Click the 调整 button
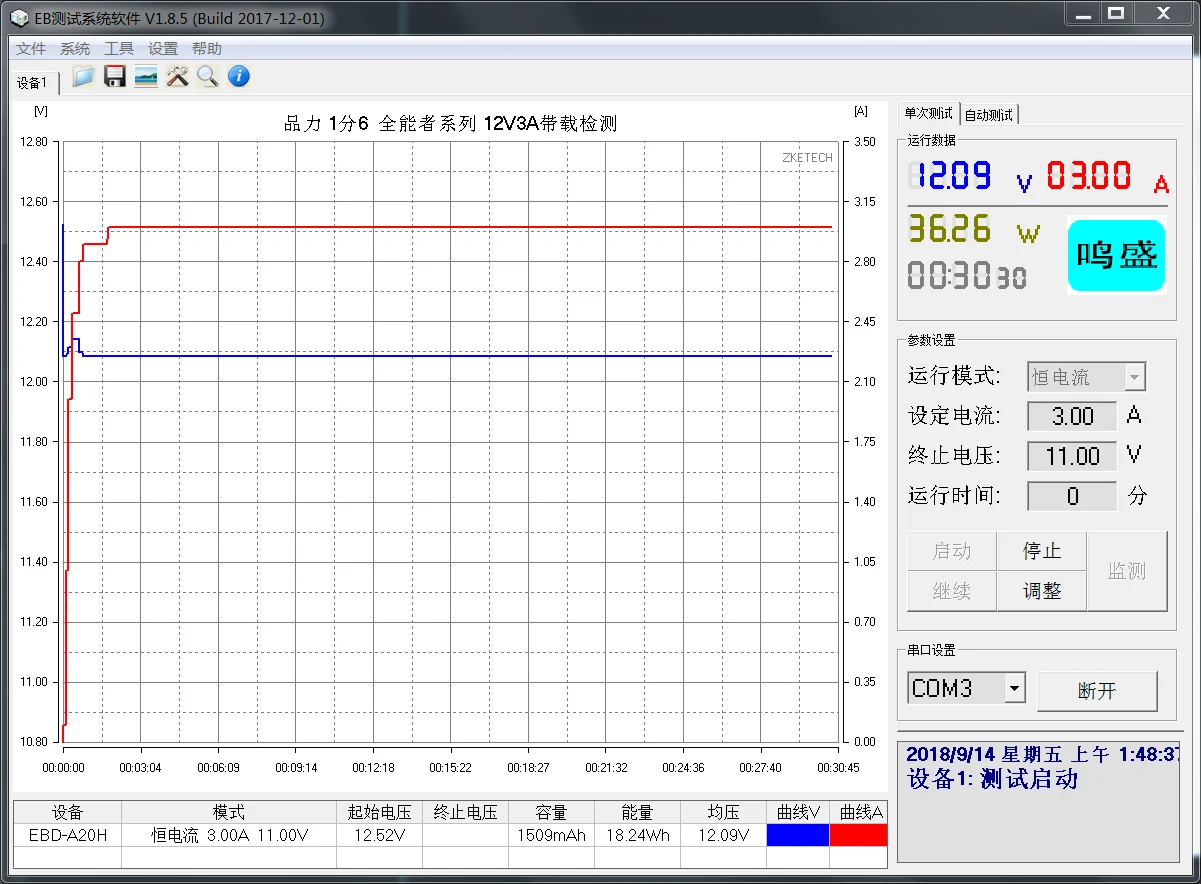Screen dimensions: 1201x884 point(1042,591)
